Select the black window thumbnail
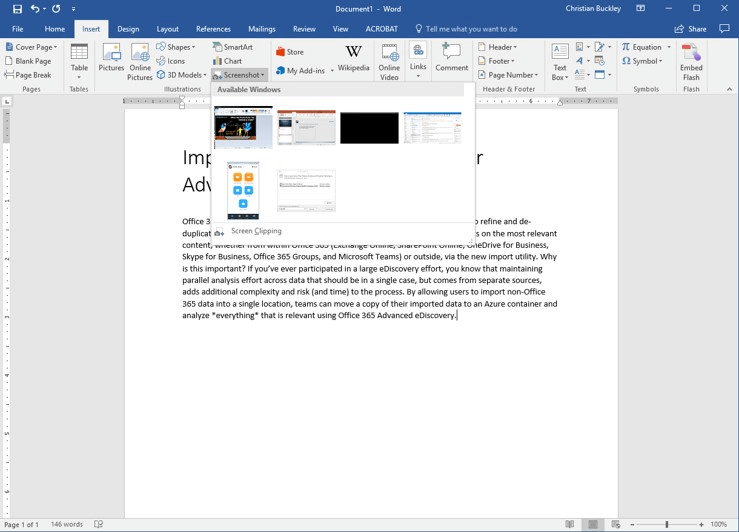 [369, 128]
